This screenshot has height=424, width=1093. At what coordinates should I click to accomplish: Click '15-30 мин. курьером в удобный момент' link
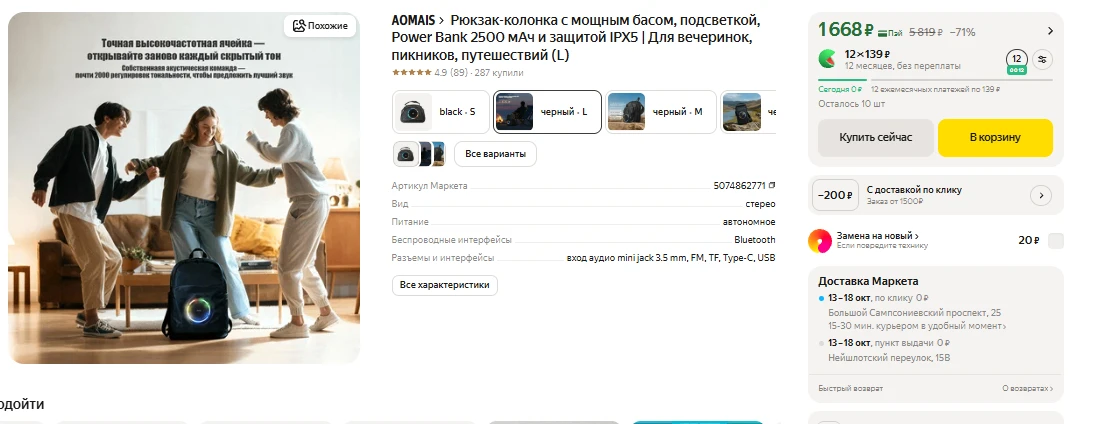point(917,326)
